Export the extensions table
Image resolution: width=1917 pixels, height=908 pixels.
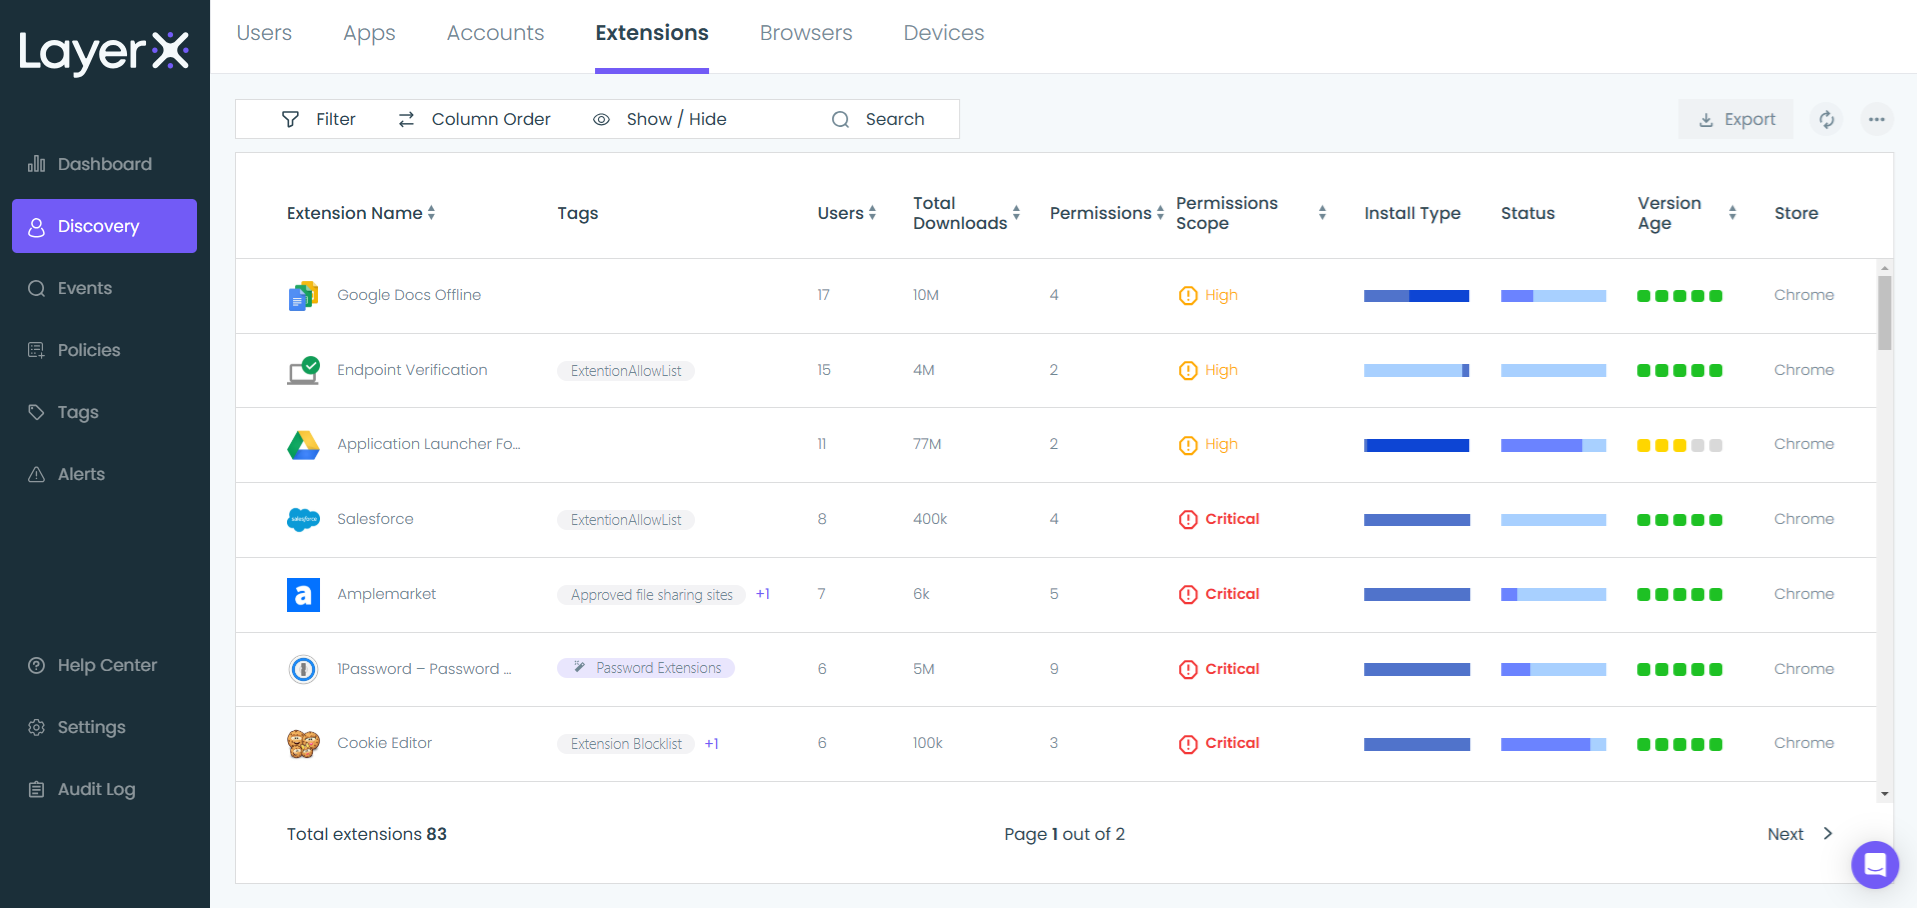coord(1736,119)
